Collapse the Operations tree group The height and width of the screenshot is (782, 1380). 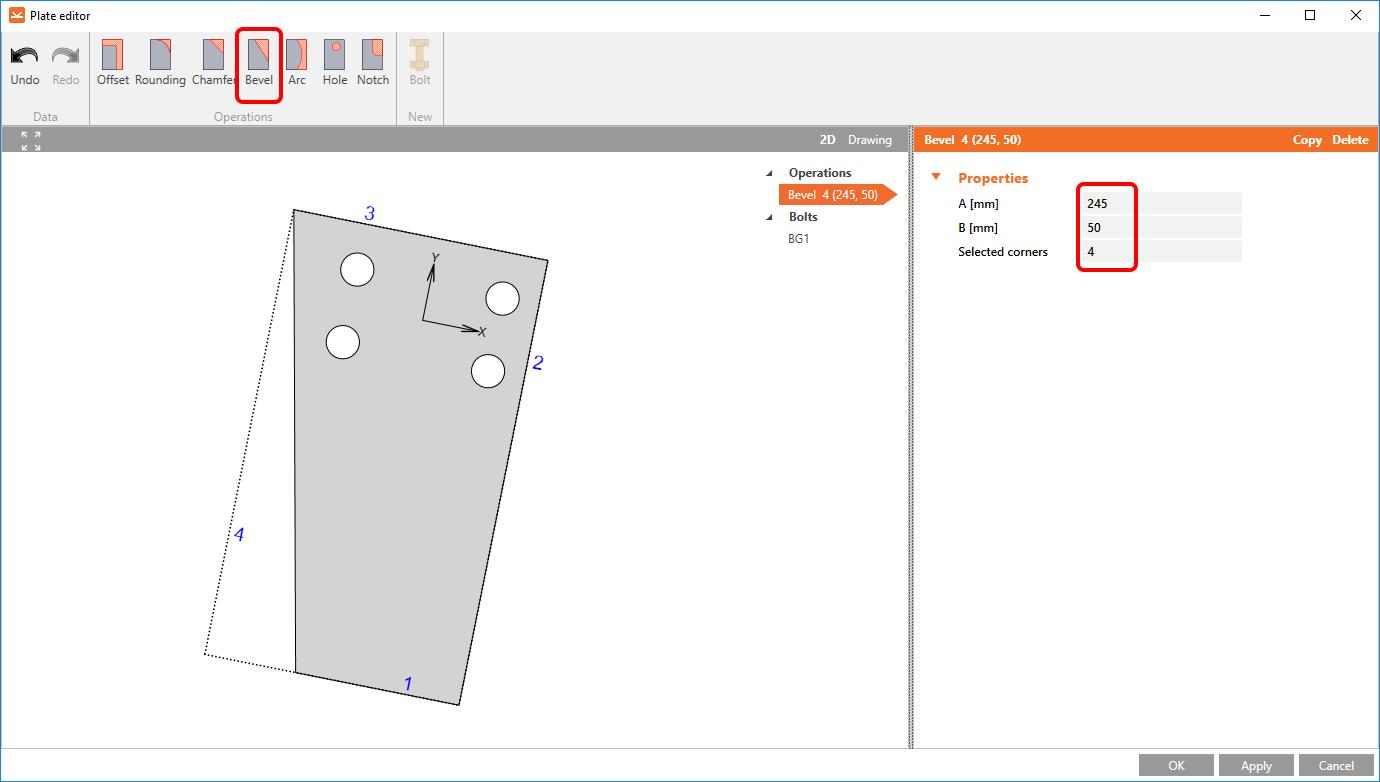click(x=769, y=174)
